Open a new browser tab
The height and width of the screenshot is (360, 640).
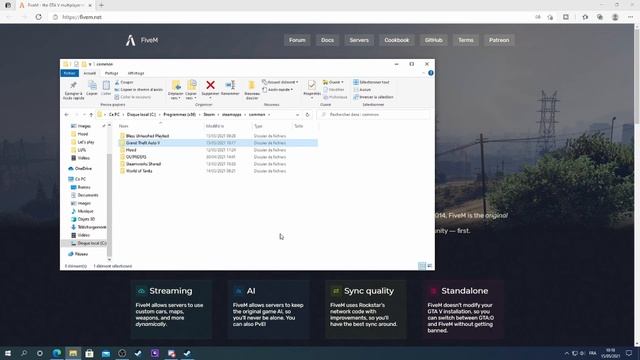click(x=101, y=5)
